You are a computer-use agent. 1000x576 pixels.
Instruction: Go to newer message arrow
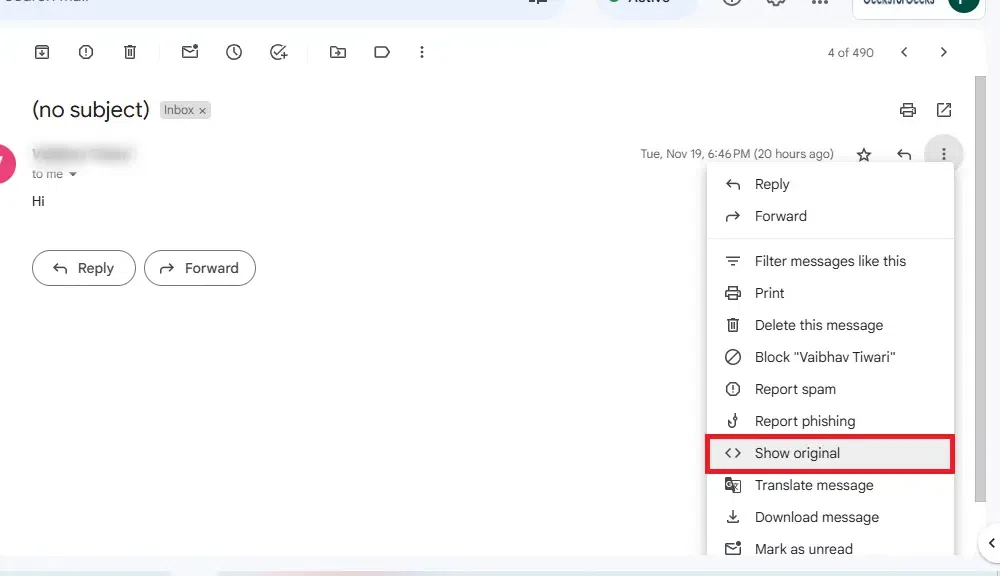point(904,52)
